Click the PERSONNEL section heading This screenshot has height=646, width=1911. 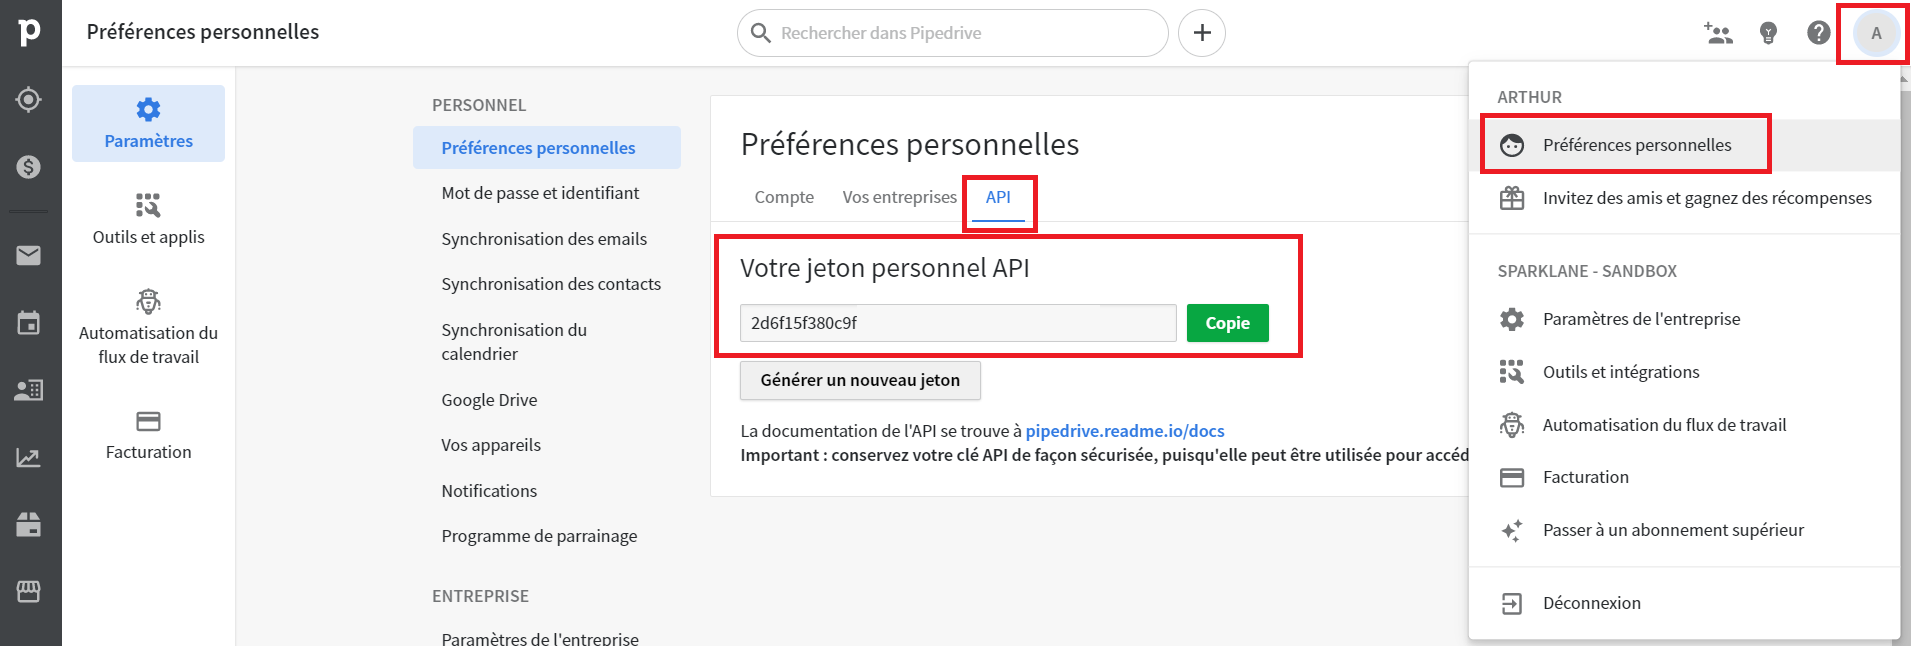pos(479,105)
